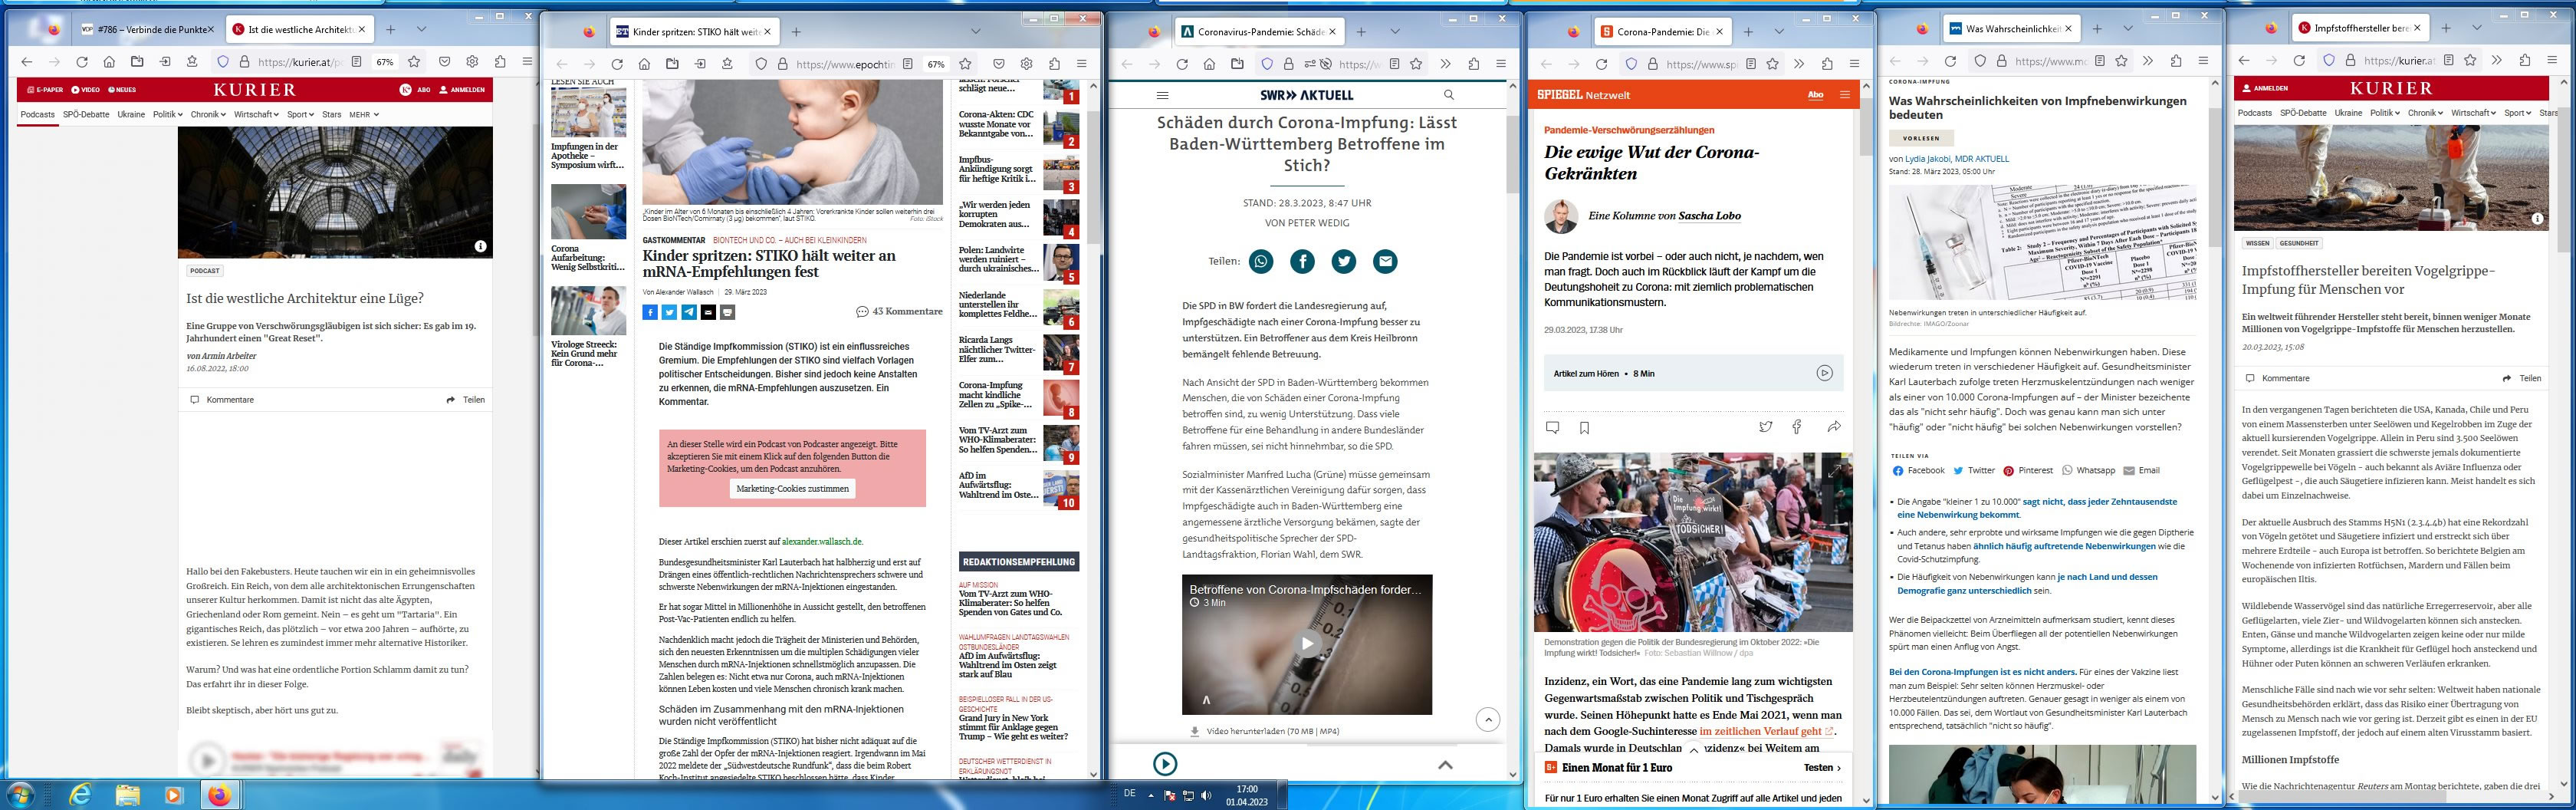Open Podcasts in first Kurier window
This screenshot has width=2576, height=810.
pos(38,115)
